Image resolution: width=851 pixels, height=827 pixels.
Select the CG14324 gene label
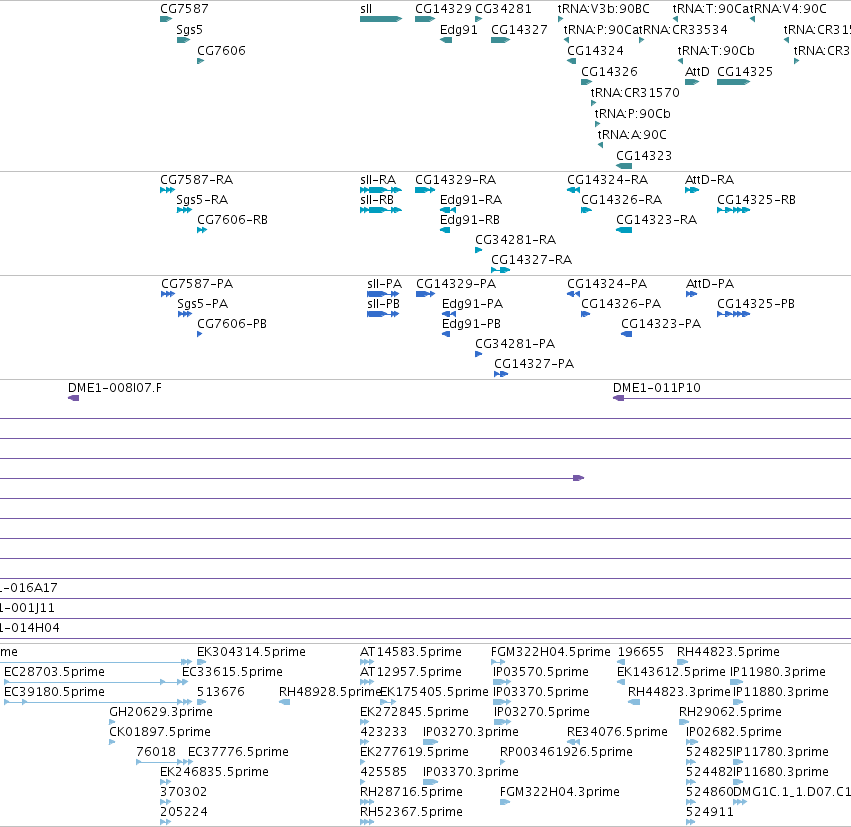(595, 50)
